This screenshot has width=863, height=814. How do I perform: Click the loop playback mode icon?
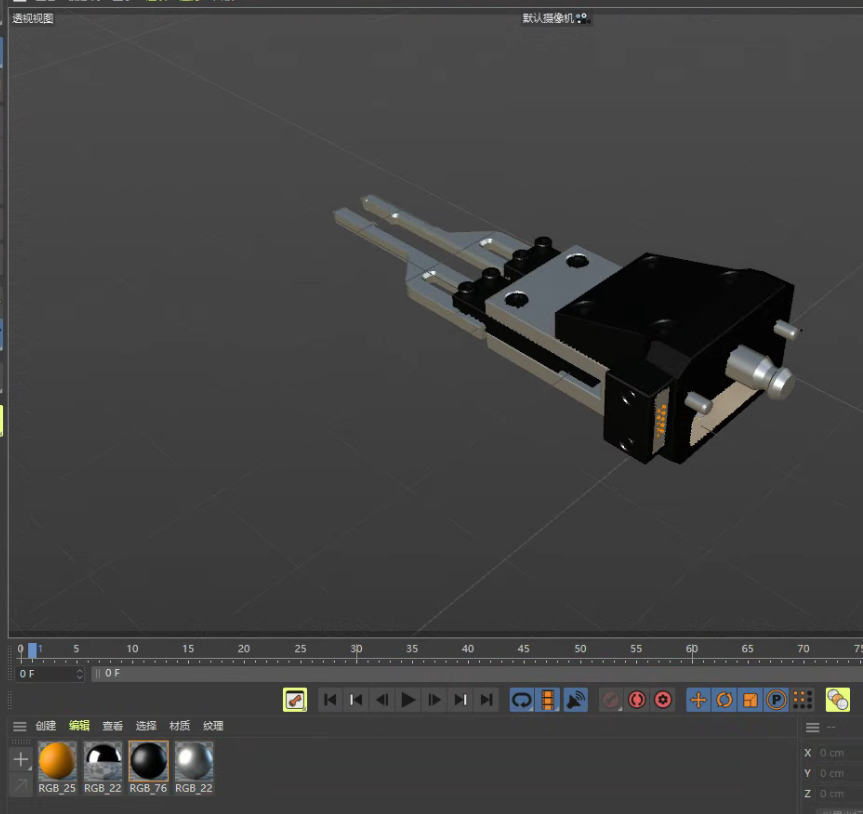point(522,700)
